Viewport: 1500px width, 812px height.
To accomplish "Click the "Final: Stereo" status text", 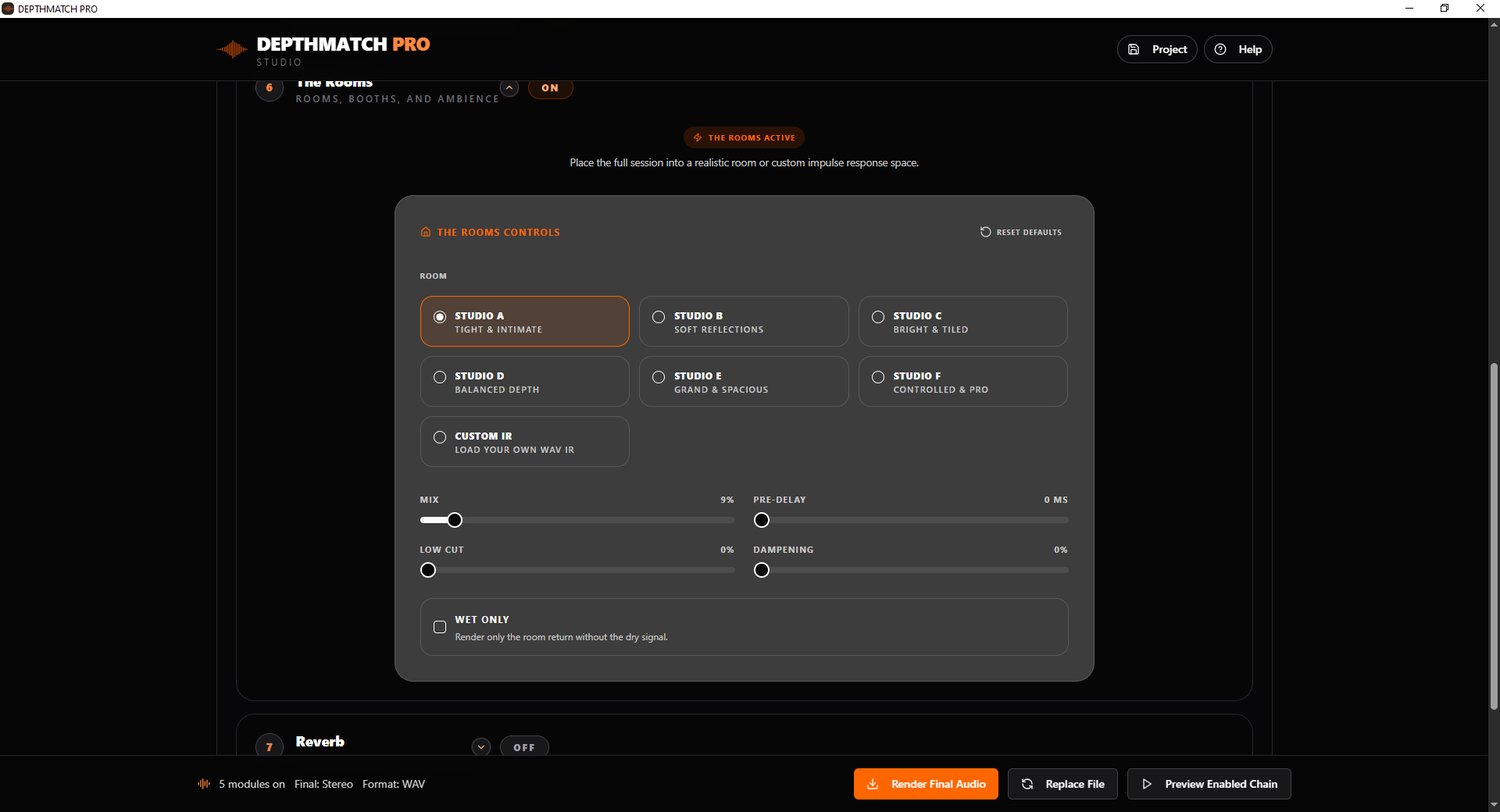I will [324, 784].
